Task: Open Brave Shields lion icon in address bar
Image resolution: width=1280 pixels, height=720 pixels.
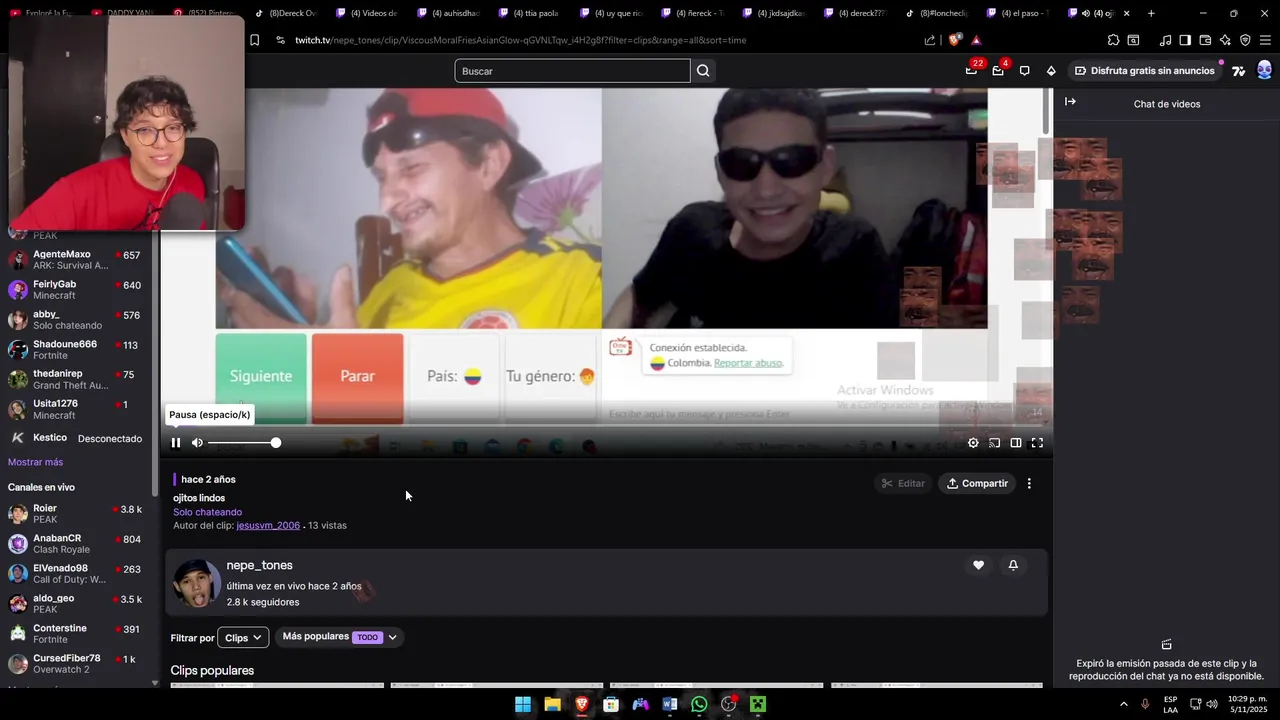Action: [954, 40]
